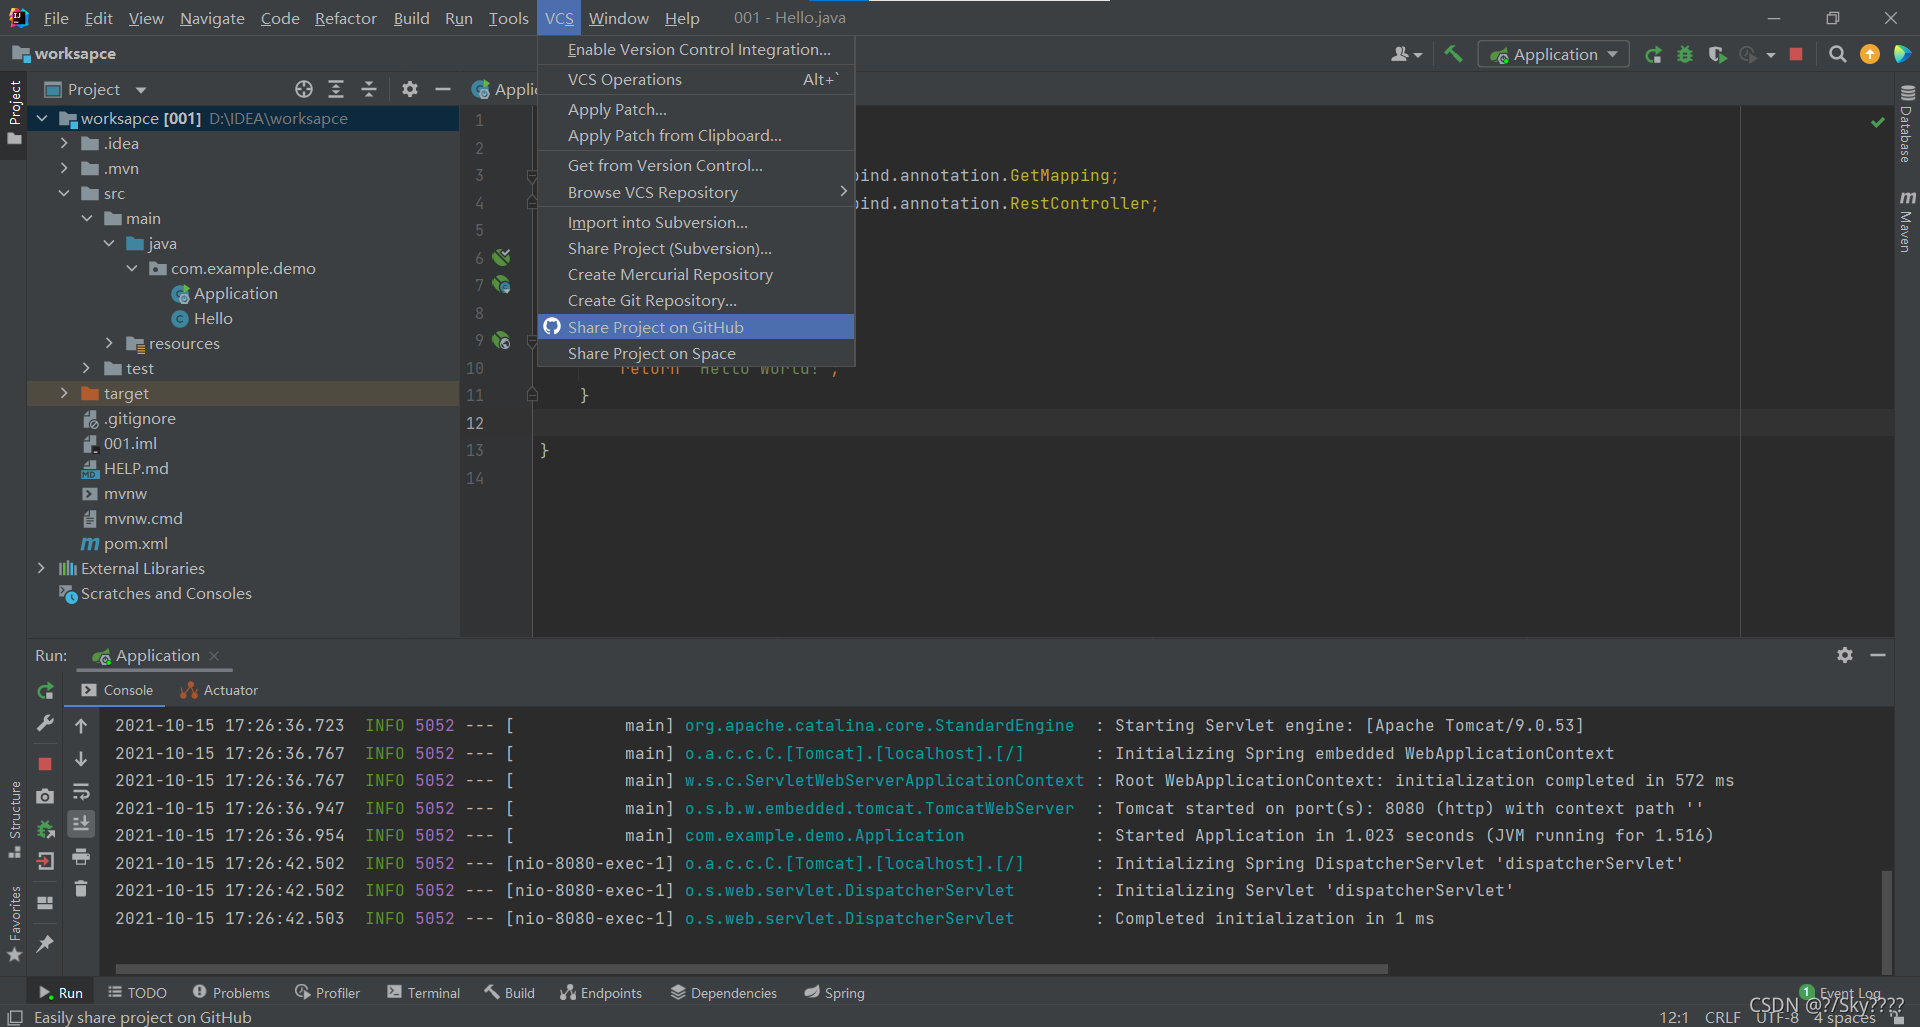Viewport: 1920px width, 1027px height.
Task: Open the Maven side tool window
Action: pos(1907,221)
